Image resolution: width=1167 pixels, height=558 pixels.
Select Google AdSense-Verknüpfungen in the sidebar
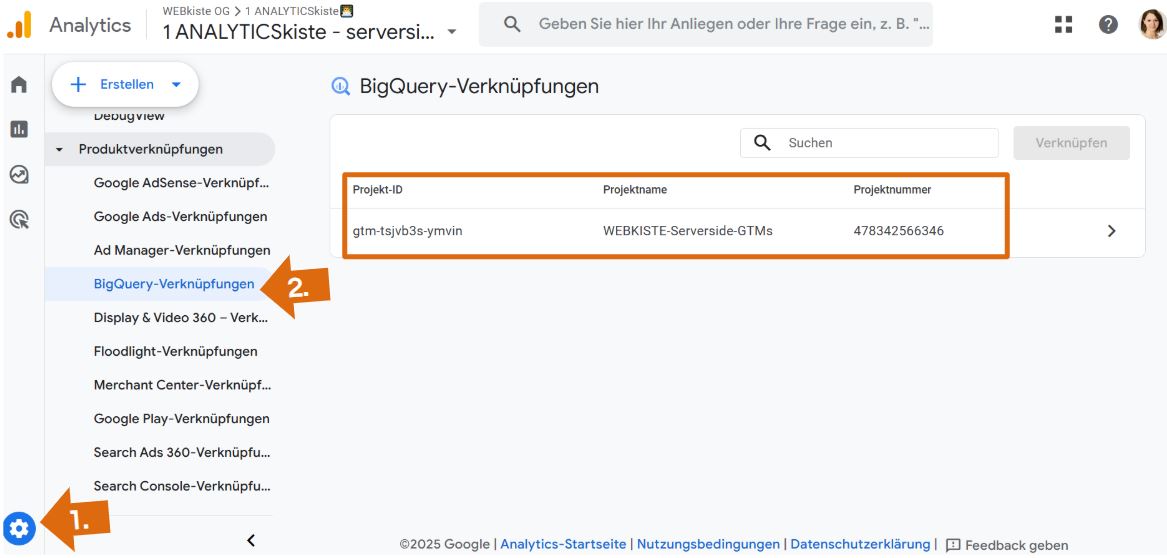182,183
